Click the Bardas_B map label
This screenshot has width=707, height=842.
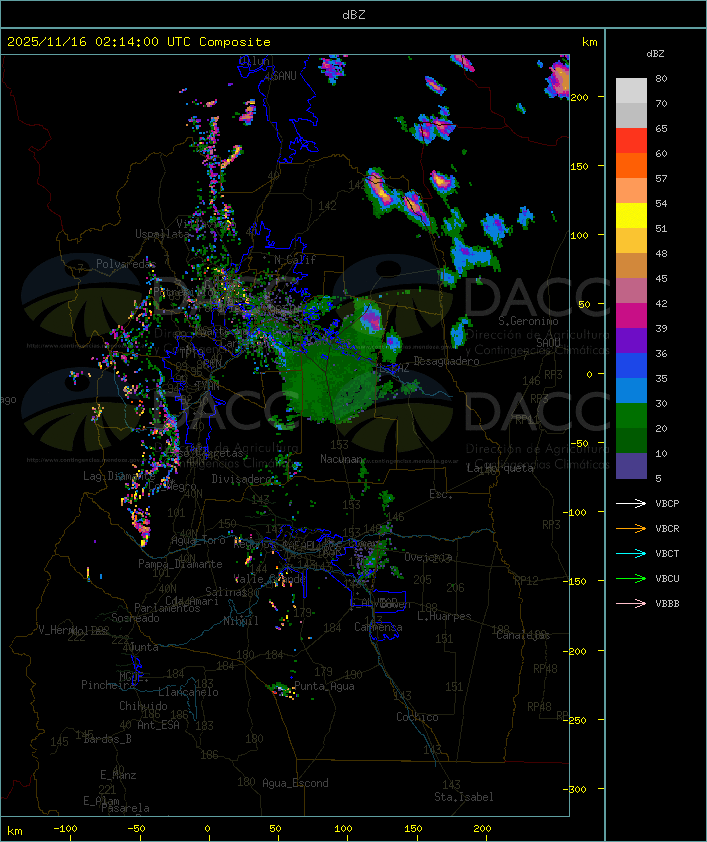[x=107, y=739]
